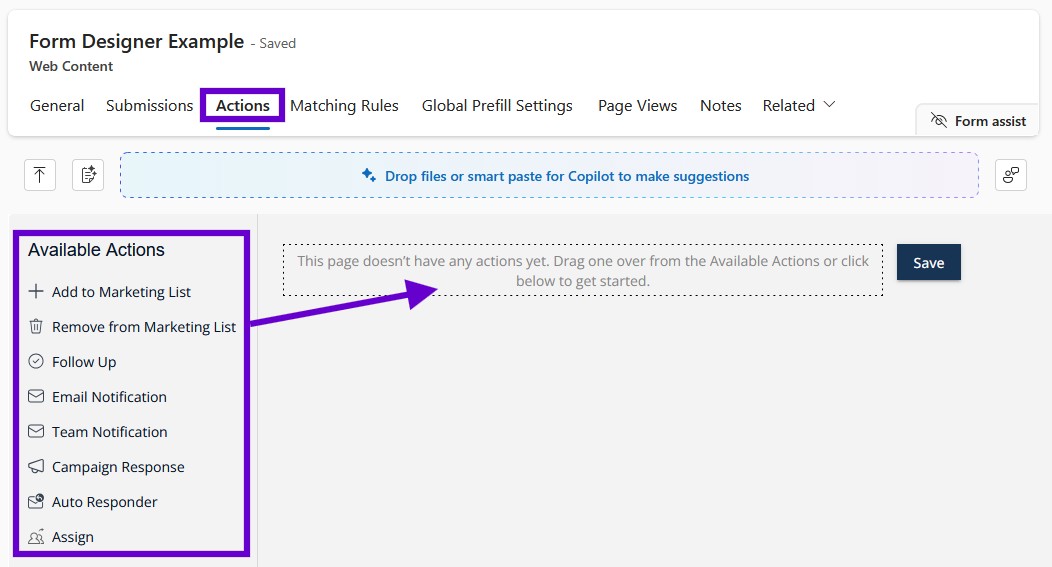The width and height of the screenshot is (1052, 567).
Task: Click the upload arrow toolbar icon
Action: [40, 175]
